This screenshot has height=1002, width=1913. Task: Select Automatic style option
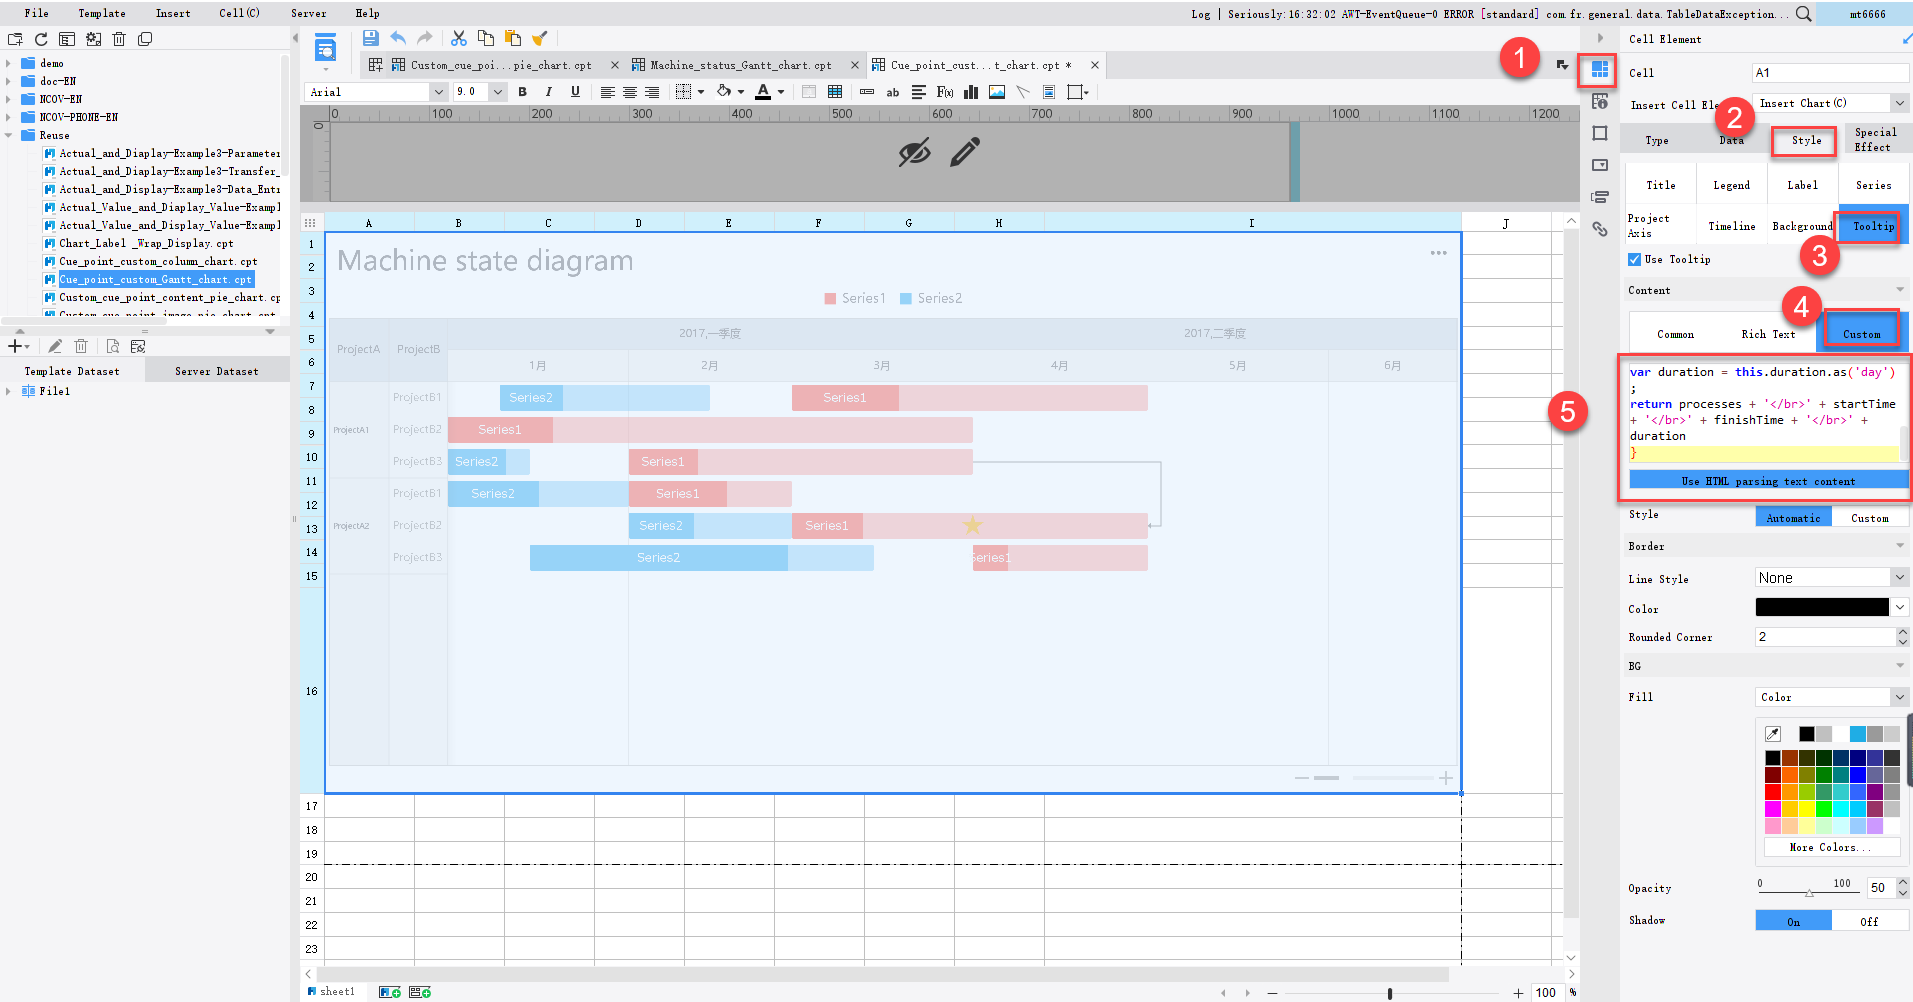tap(1793, 518)
